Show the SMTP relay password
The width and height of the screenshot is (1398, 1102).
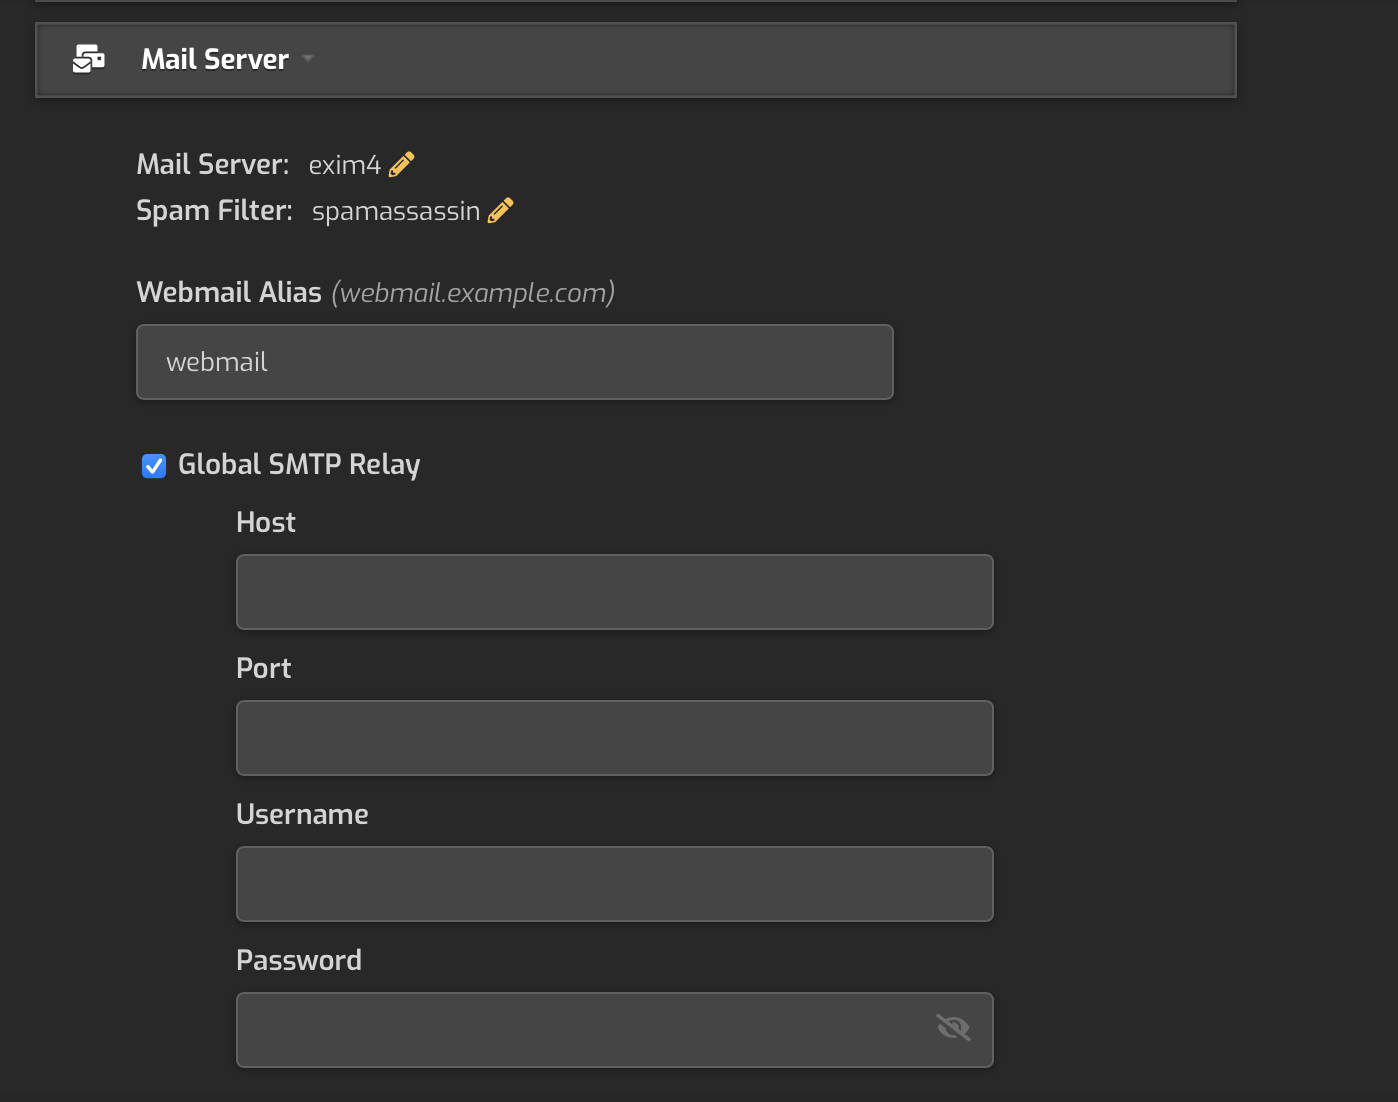pyautogui.click(x=953, y=1028)
